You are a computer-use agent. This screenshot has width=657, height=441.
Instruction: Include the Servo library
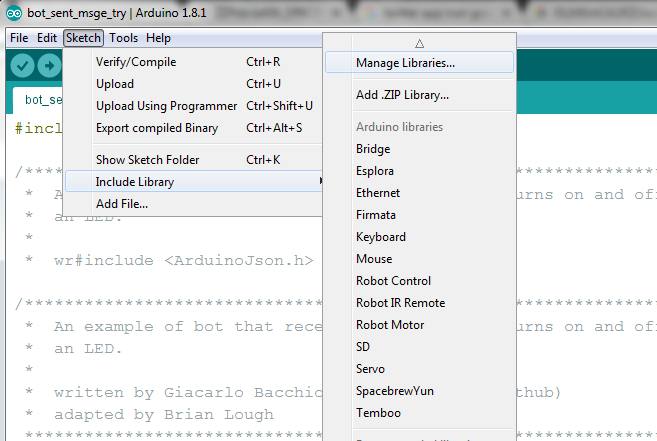tap(419, 369)
